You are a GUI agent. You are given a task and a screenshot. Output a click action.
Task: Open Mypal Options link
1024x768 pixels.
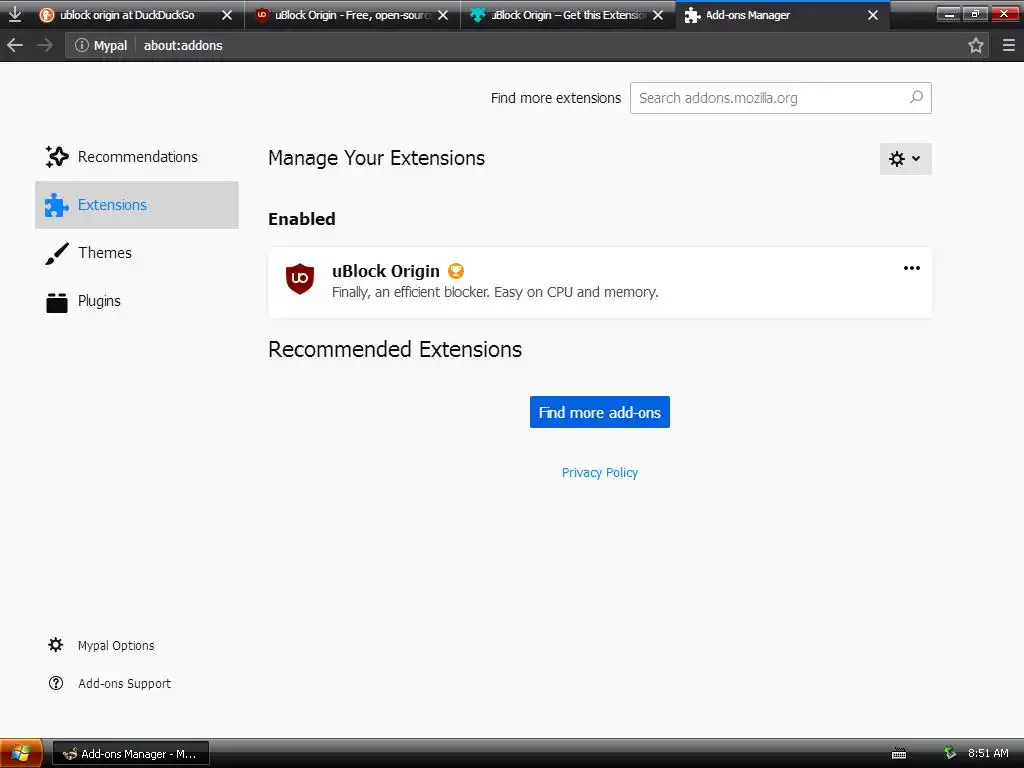click(x=116, y=645)
